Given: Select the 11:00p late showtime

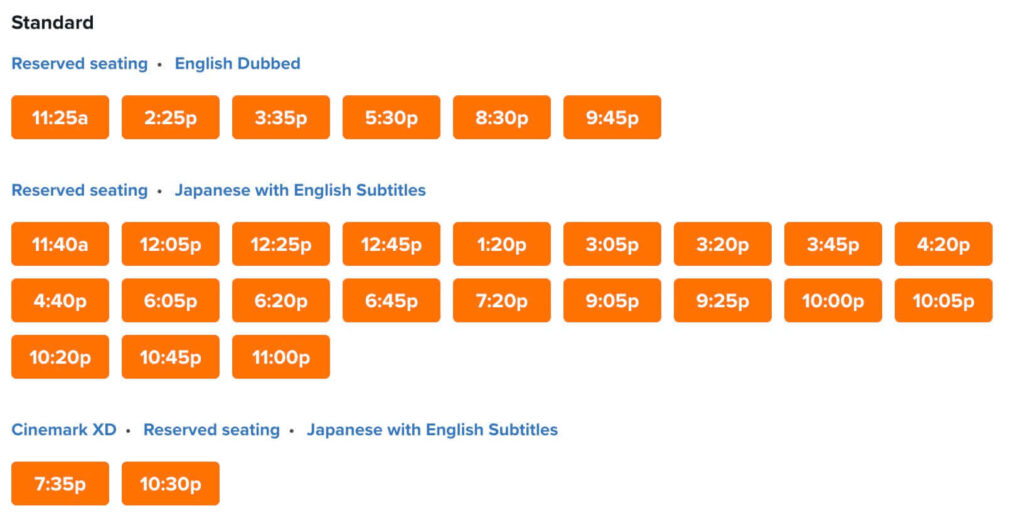Looking at the screenshot, I should click(281, 357).
